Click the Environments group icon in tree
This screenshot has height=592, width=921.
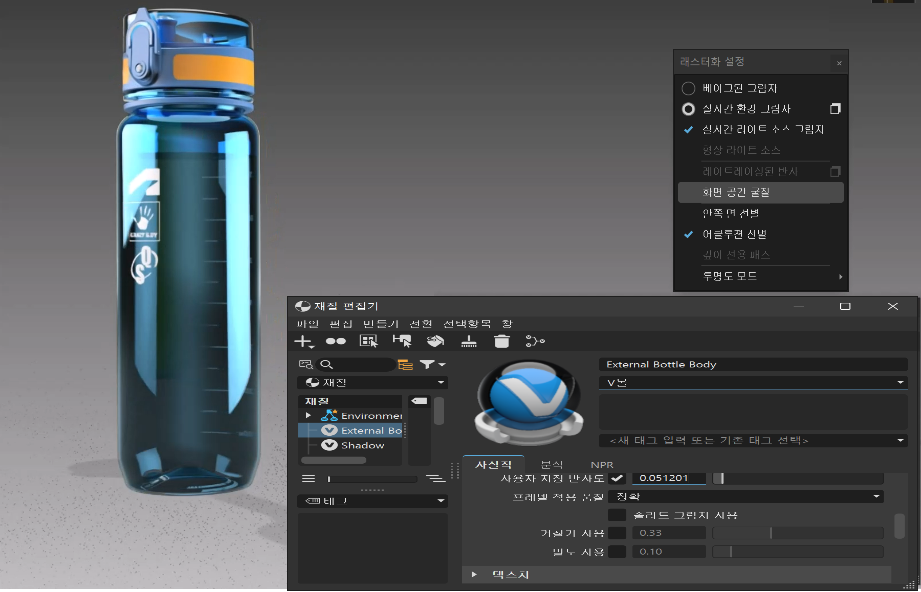[x=329, y=415]
